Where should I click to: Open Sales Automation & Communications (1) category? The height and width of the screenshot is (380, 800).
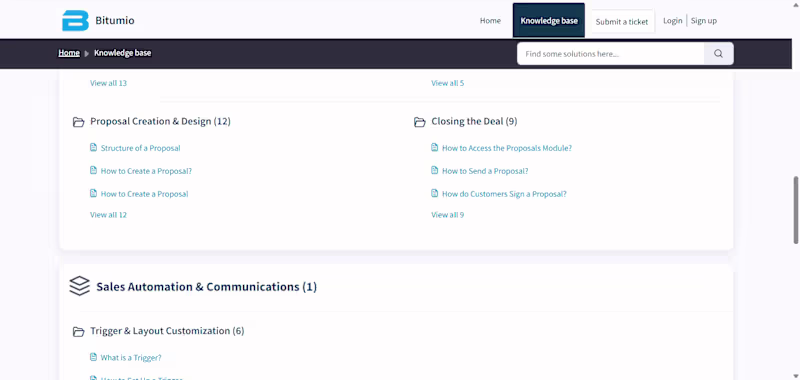point(207,287)
